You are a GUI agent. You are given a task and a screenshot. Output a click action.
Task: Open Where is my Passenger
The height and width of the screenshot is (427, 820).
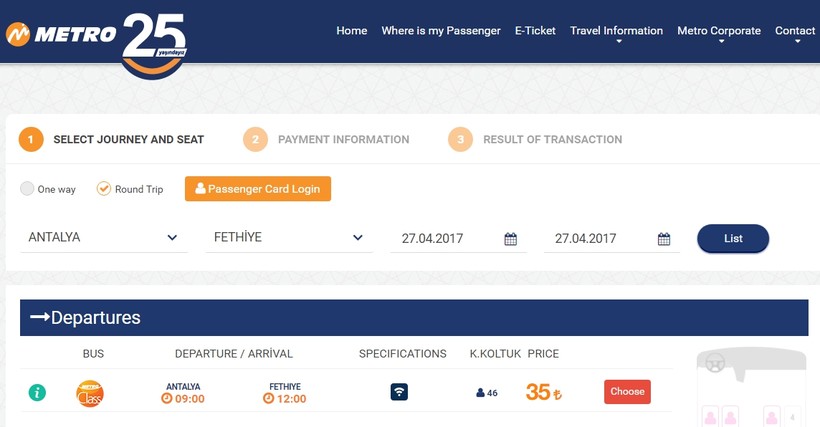click(x=441, y=31)
